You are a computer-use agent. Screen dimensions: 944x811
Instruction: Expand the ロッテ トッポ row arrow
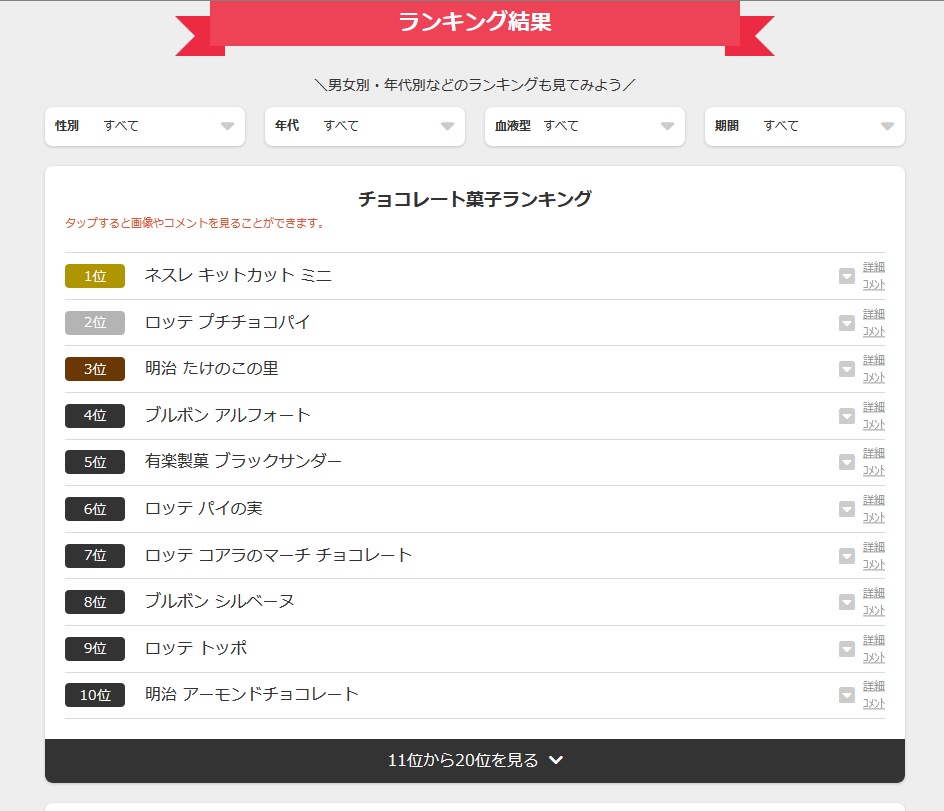846,649
